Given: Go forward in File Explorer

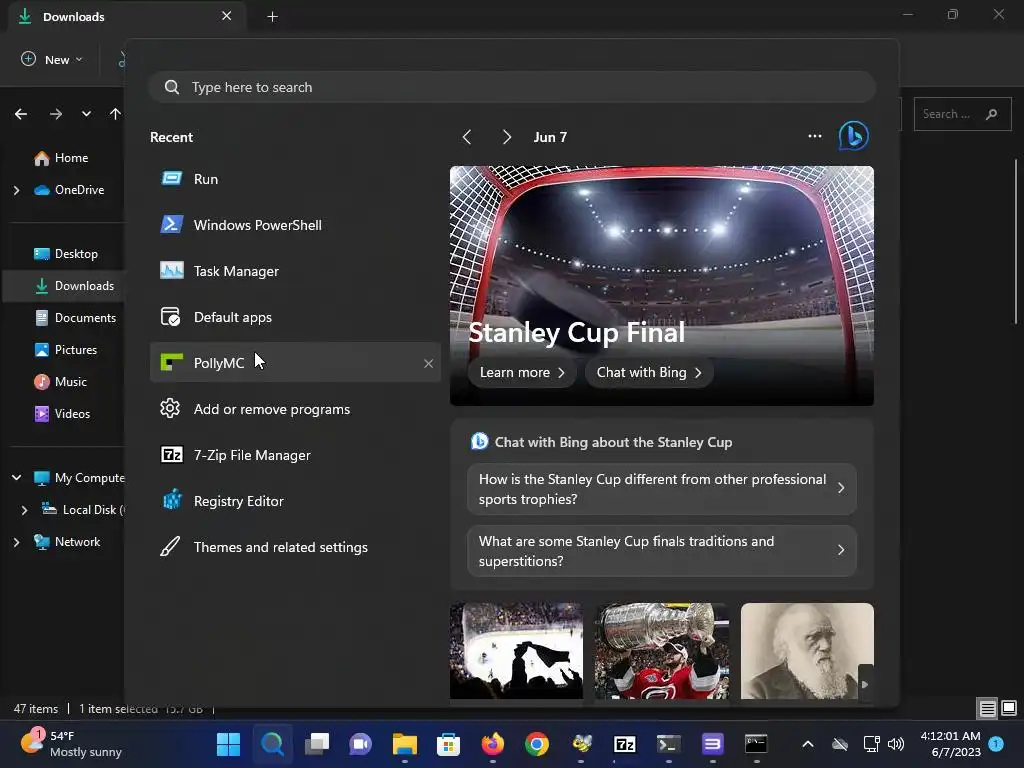Looking at the screenshot, I should pyautogui.click(x=56, y=114).
